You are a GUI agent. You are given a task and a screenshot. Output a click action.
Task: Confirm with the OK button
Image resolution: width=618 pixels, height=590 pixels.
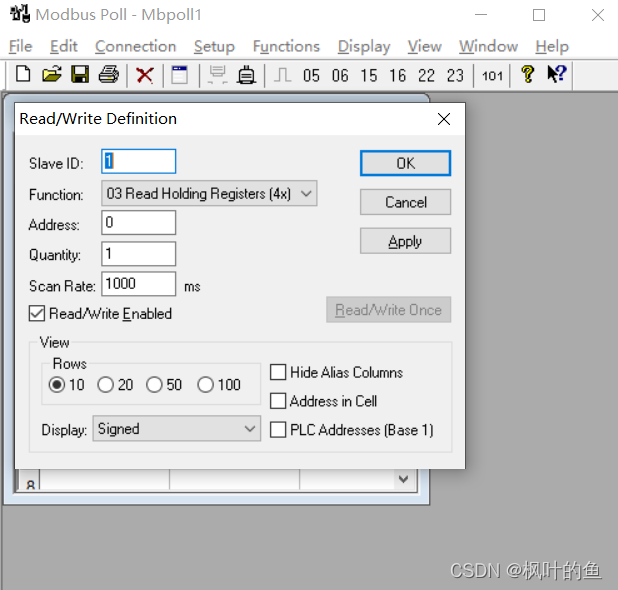tap(406, 163)
